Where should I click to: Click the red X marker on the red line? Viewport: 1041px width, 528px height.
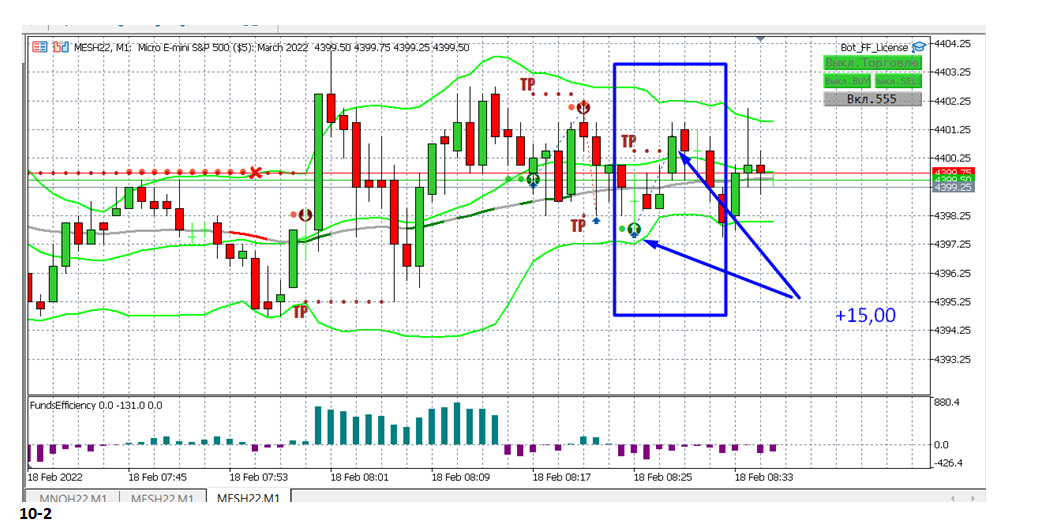pos(255,173)
